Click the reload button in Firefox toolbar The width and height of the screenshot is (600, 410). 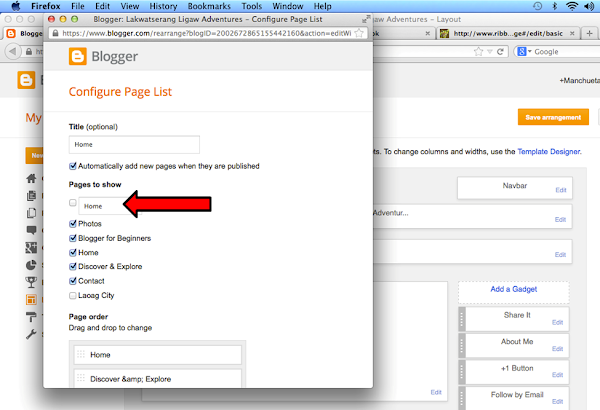[x=500, y=52]
